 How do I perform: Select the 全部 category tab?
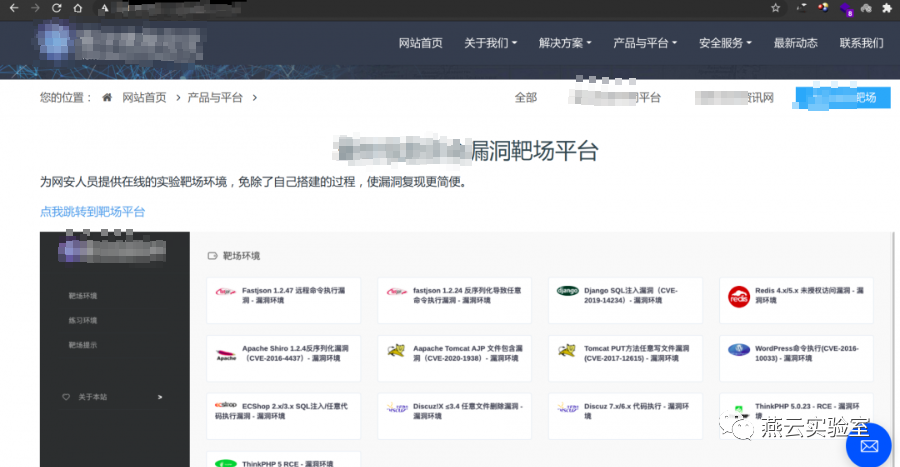[x=526, y=98]
